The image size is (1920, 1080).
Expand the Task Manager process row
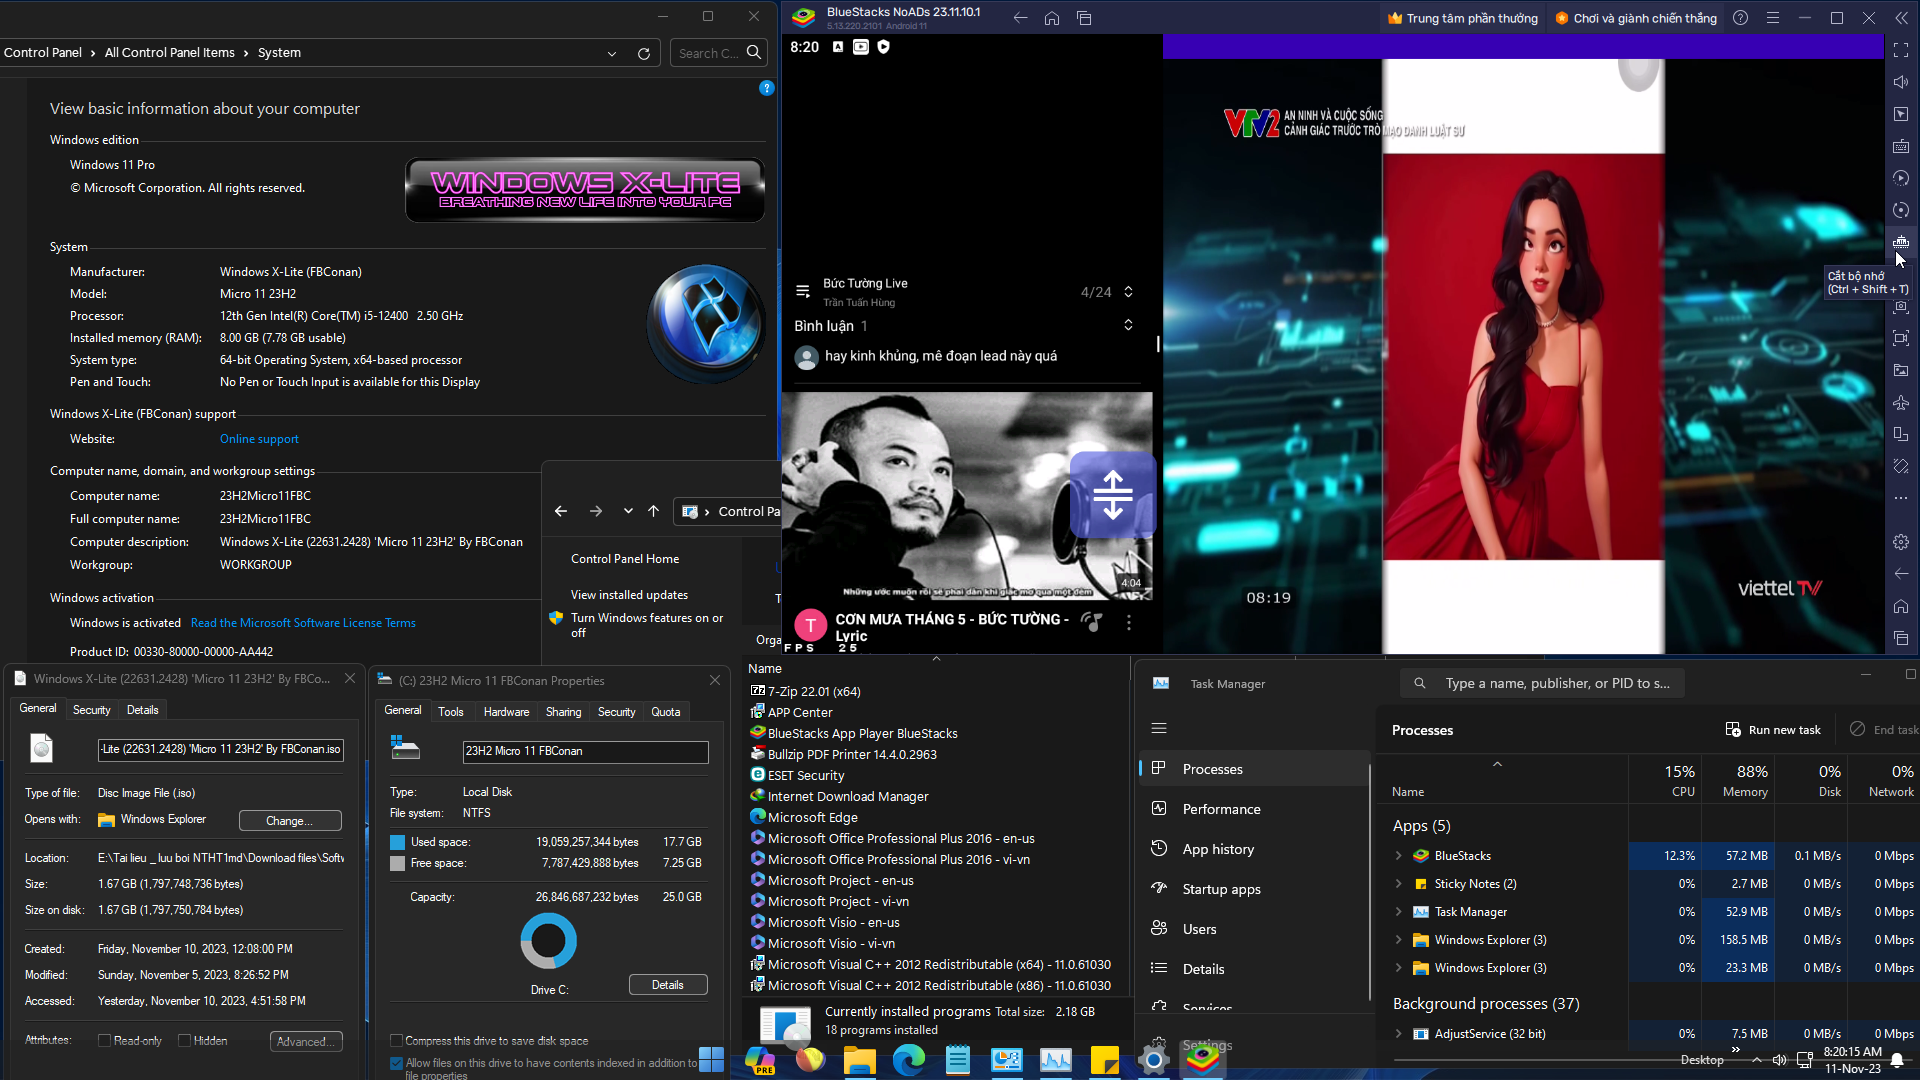click(x=1398, y=912)
